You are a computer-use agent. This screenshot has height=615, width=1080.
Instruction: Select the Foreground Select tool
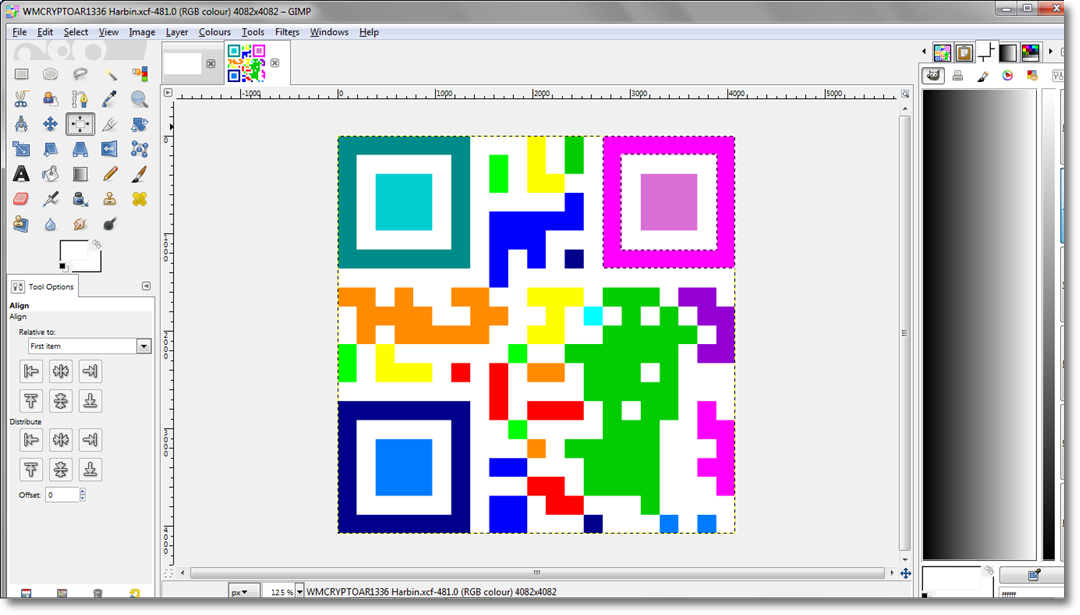tap(50, 99)
